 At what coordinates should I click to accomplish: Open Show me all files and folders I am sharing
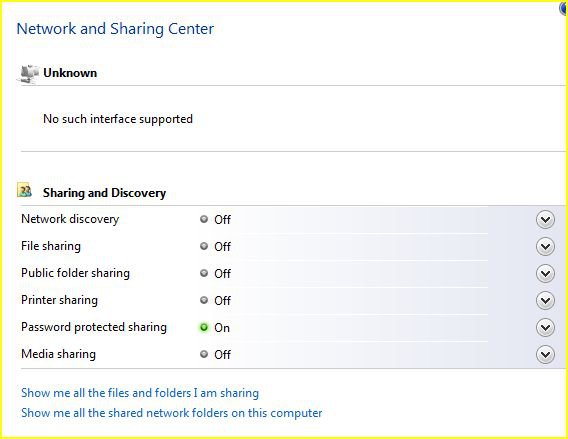coord(140,393)
